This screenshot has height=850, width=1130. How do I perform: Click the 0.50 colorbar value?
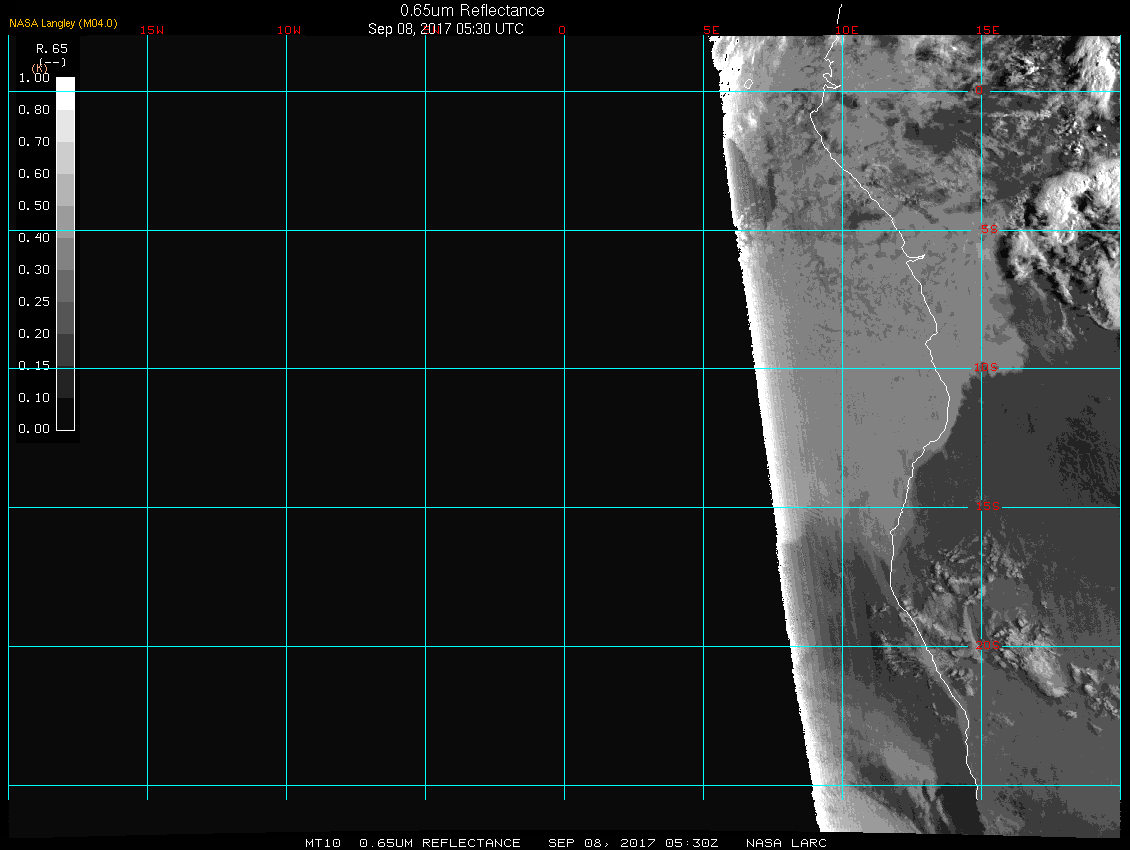tap(34, 205)
